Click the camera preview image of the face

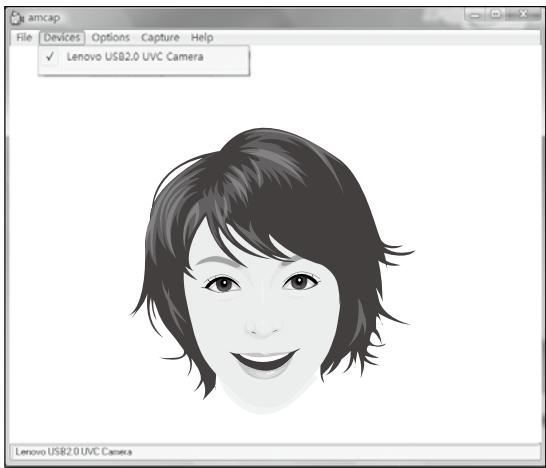pyautogui.click(x=272, y=271)
